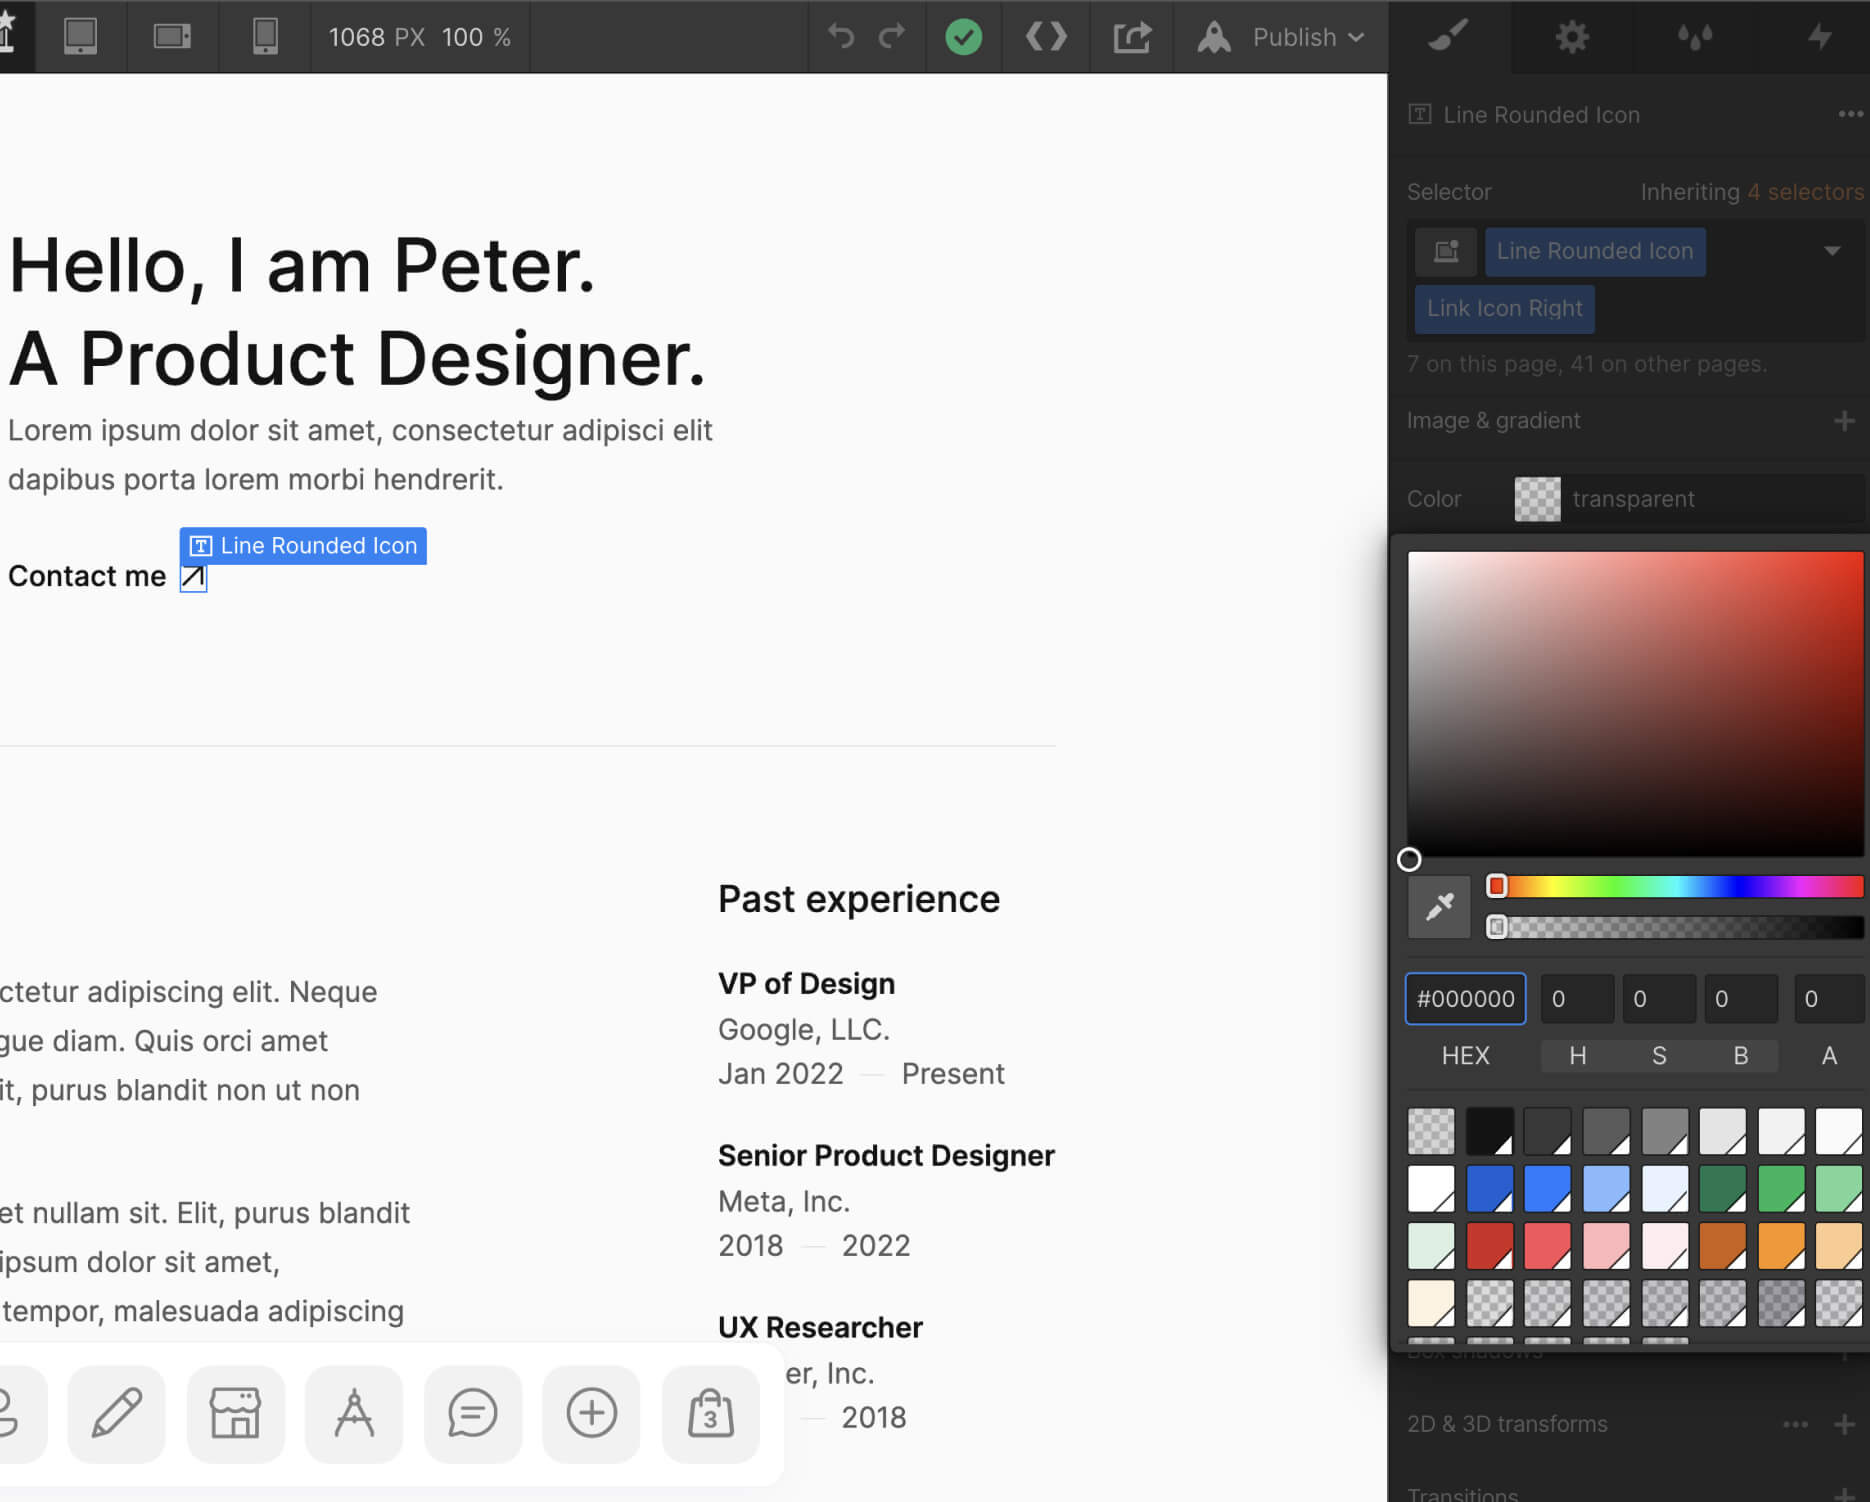Select the Style panel brush icon
This screenshot has height=1502, width=1870.
1447,37
